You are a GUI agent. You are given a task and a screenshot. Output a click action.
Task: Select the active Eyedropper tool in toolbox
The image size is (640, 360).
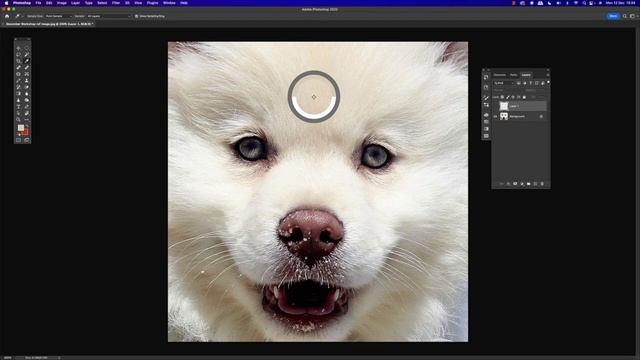point(27,61)
